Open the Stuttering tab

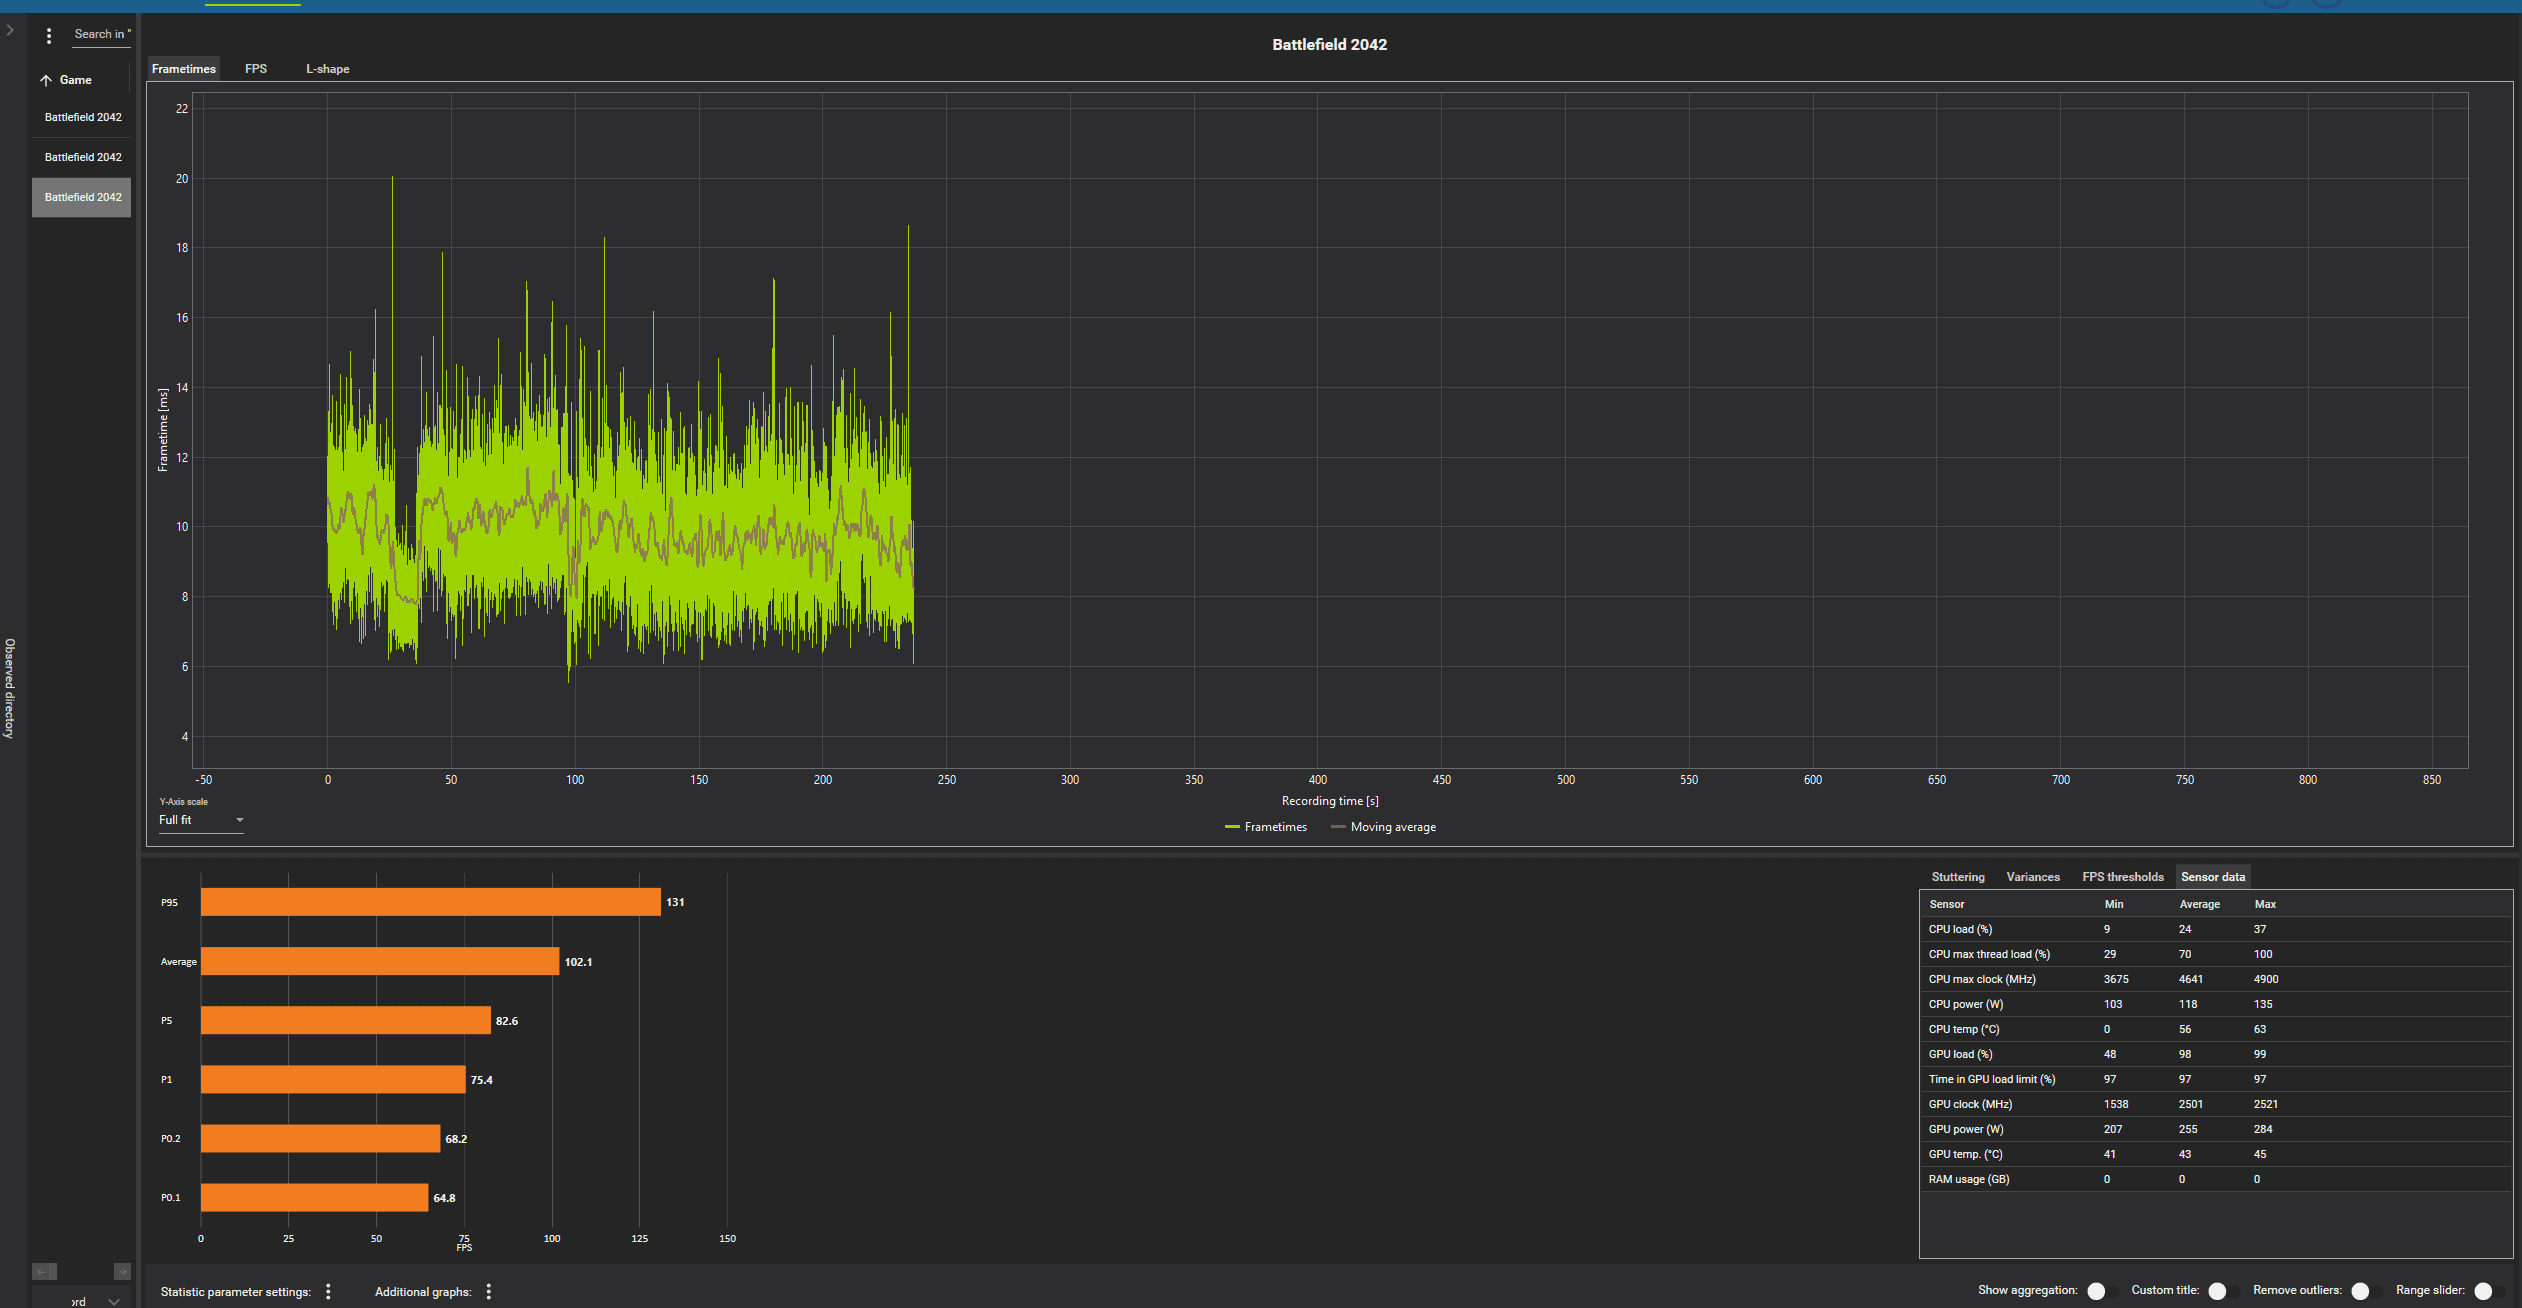coord(1958,877)
